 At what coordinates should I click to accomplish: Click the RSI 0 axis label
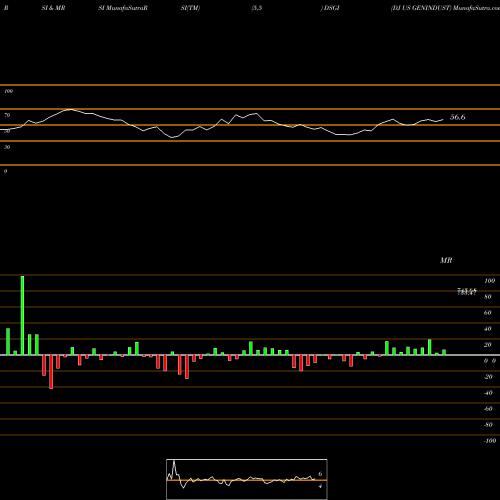pos(6,171)
